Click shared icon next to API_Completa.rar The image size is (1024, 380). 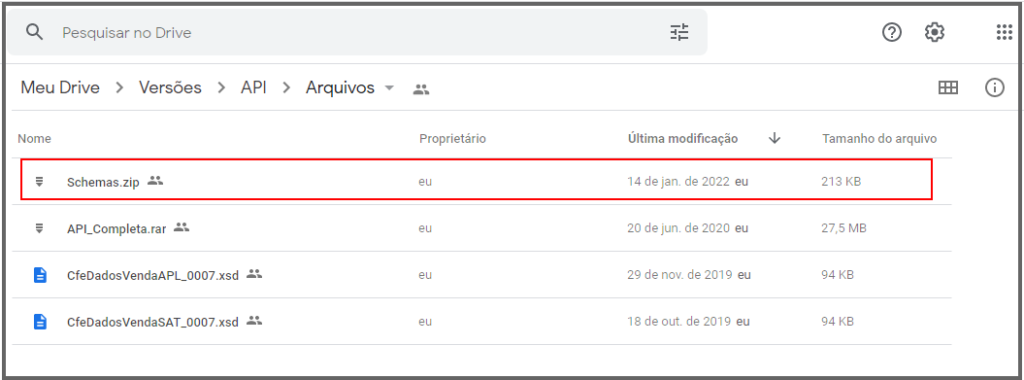(x=182, y=227)
